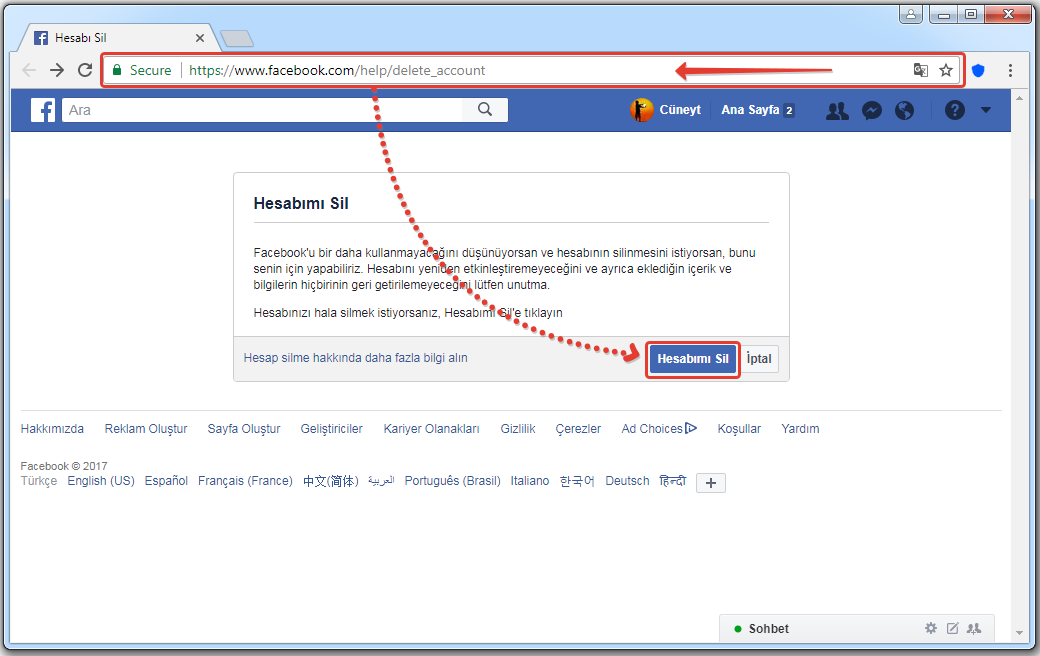Bookmark this page with star icon
The width and height of the screenshot is (1040, 656).
[x=946, y=70]
